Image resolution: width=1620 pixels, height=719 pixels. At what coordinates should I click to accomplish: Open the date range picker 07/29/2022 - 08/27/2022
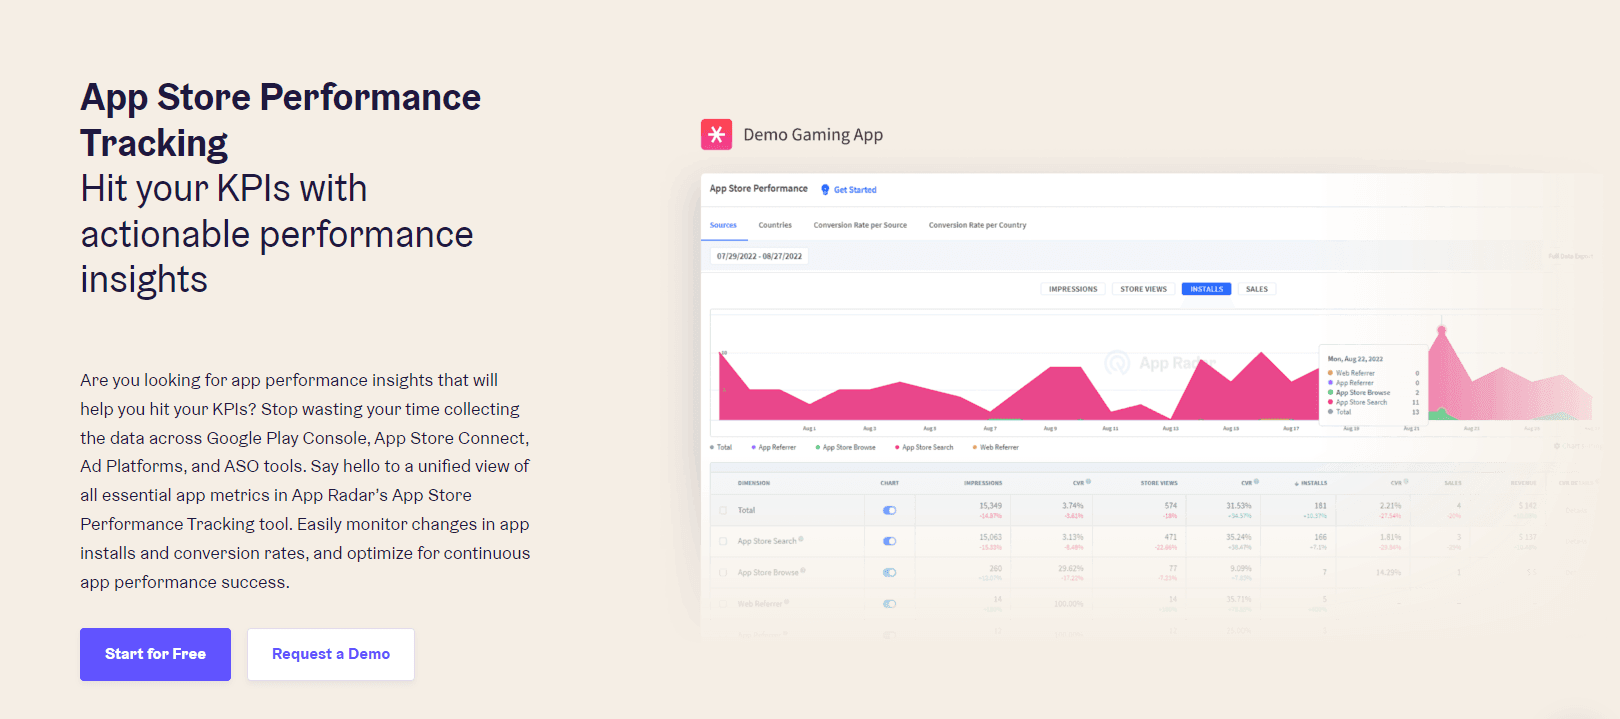pos(759,256)
